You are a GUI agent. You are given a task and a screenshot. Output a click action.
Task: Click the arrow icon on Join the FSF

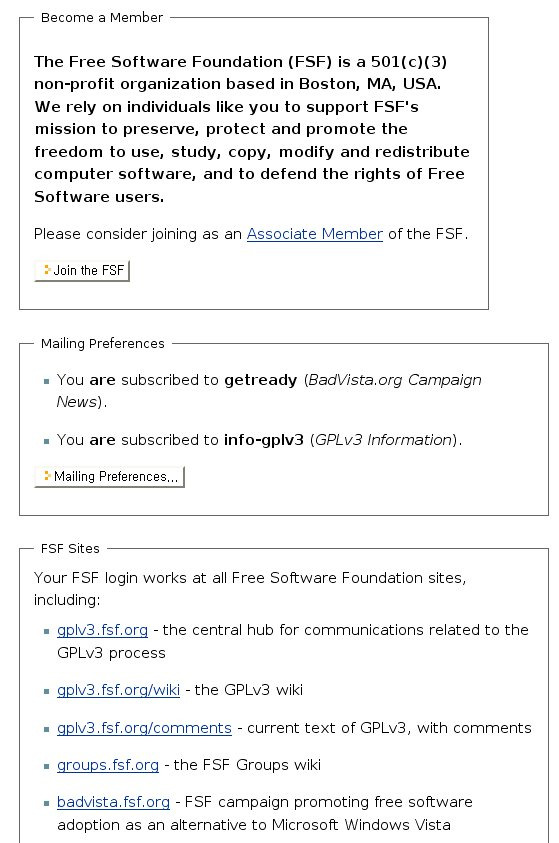pos(47,269)
